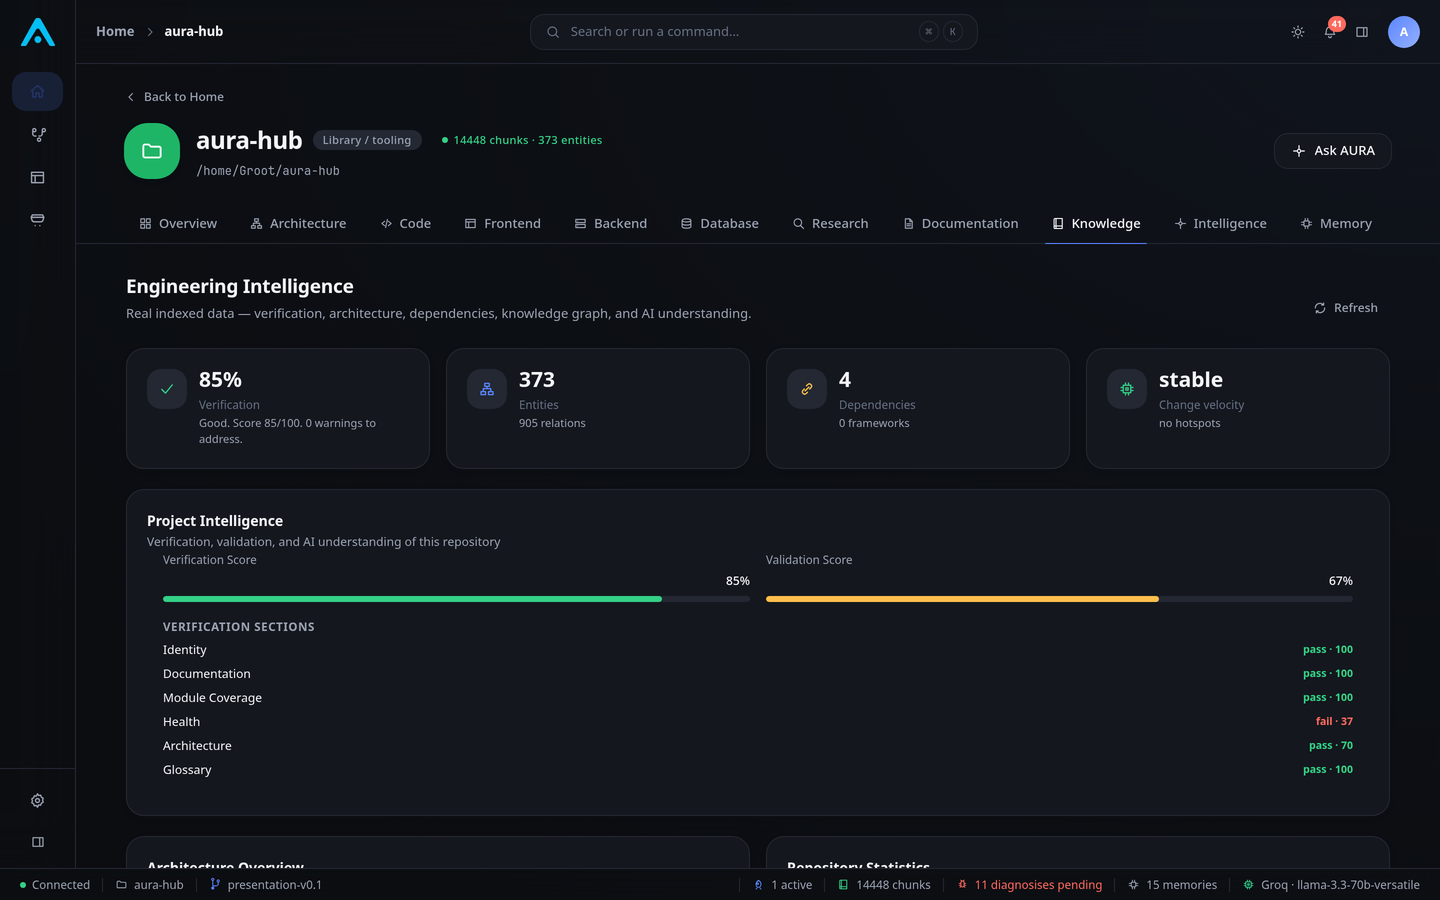1440x900 pixels.
Task: Click the /home/Groot/aura-hub path
Action: 268,171
